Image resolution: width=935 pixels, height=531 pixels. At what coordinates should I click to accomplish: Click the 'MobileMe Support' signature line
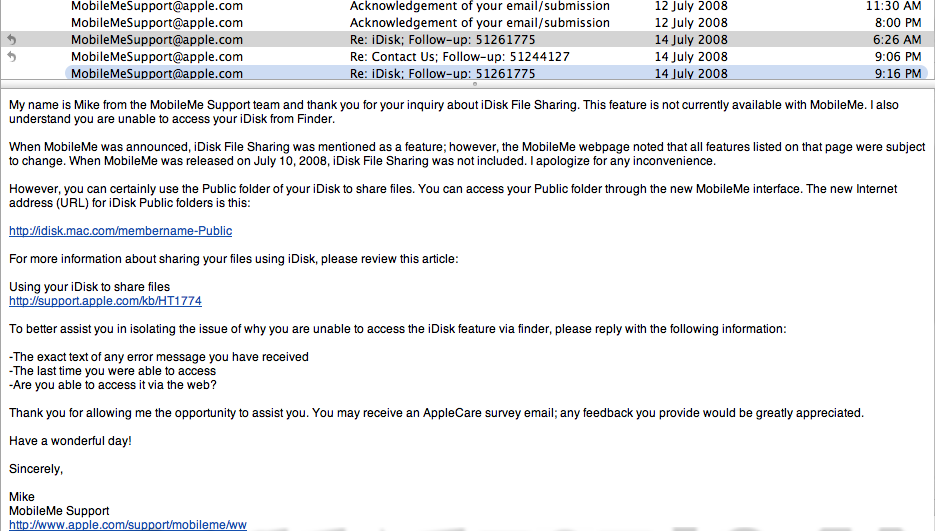coord(59,511)
